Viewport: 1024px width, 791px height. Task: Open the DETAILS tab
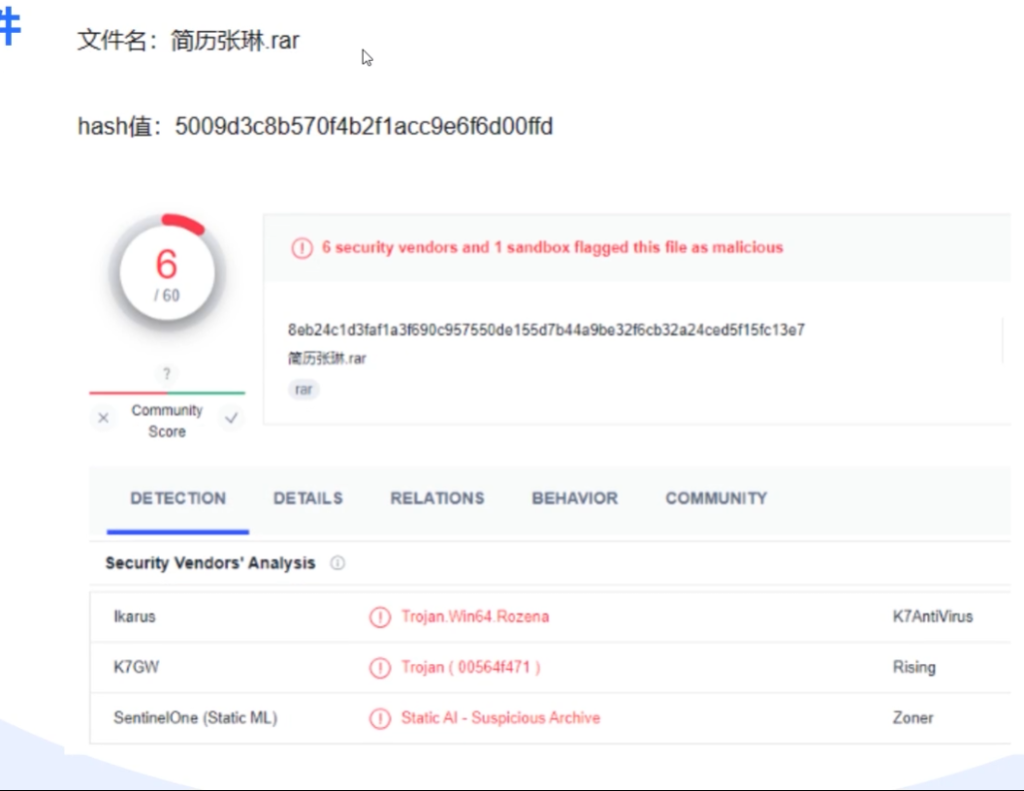[x=308, y=498]
